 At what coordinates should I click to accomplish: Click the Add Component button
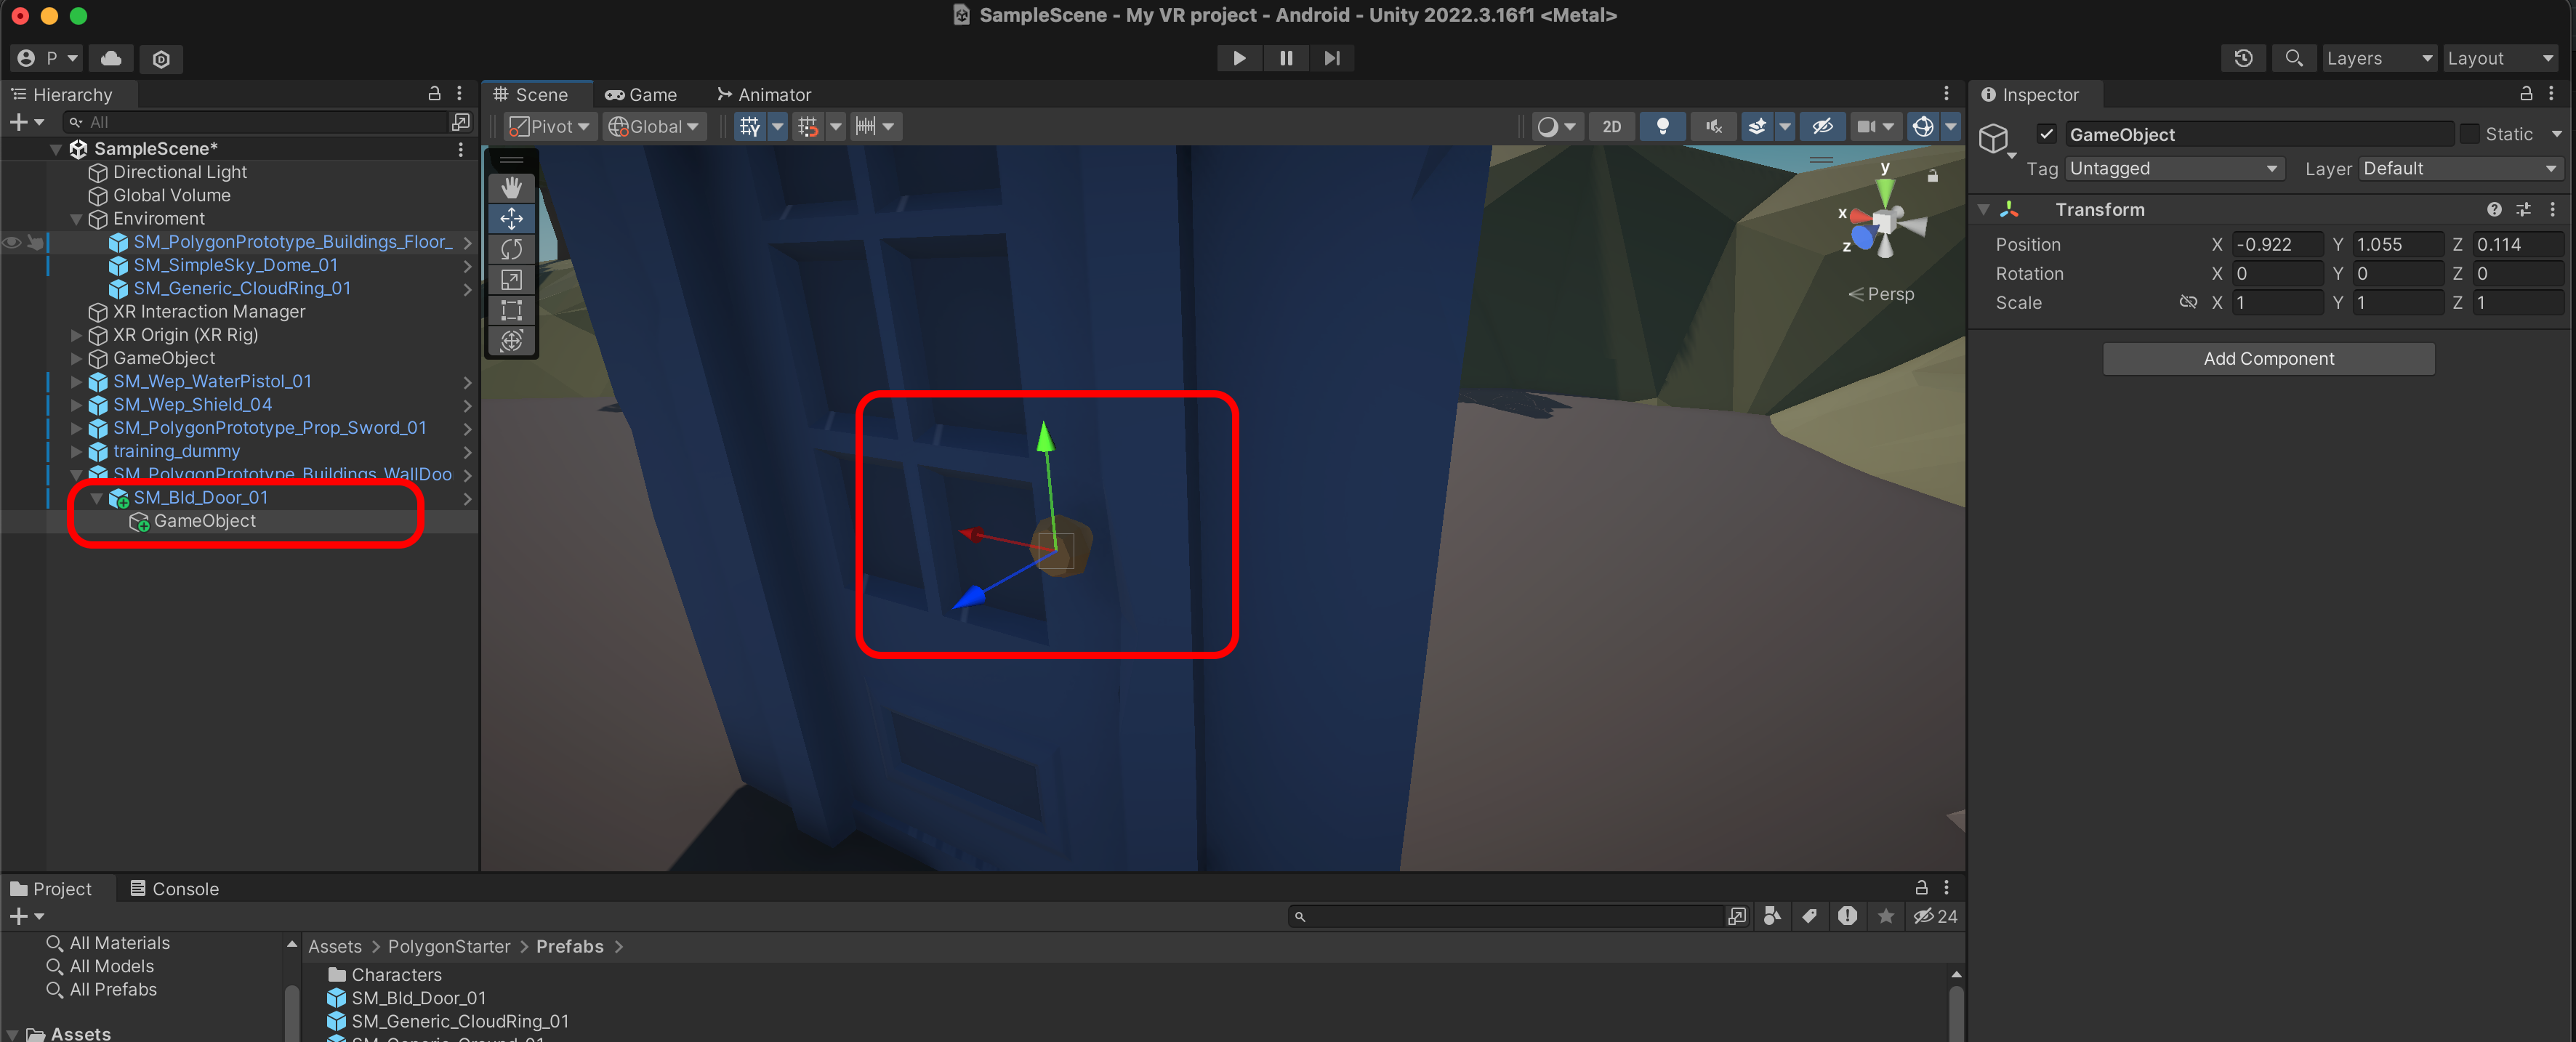(x=2268, y=358)
